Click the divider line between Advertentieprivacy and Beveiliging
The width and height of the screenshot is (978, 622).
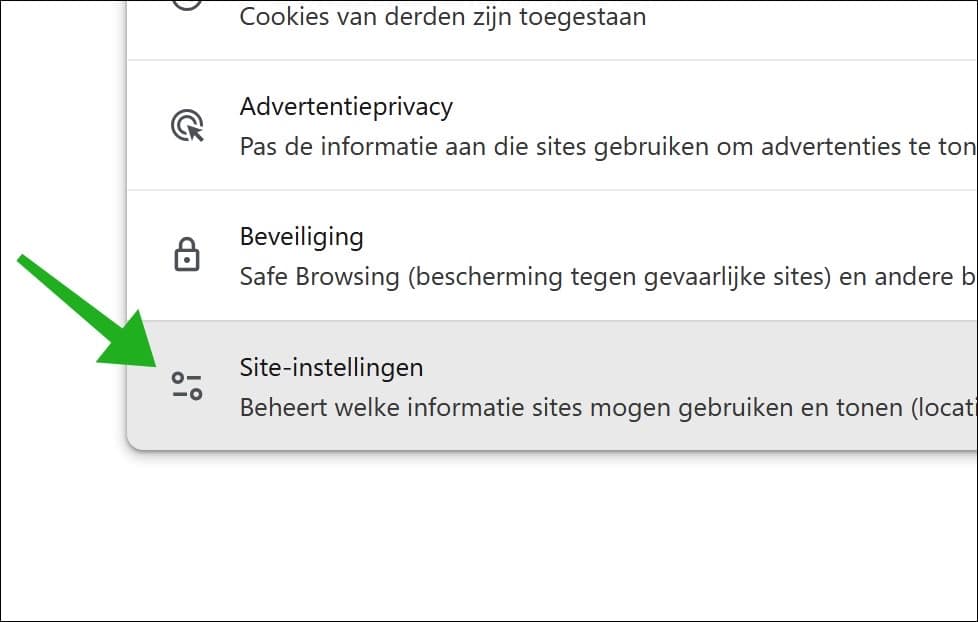[552, 190]
